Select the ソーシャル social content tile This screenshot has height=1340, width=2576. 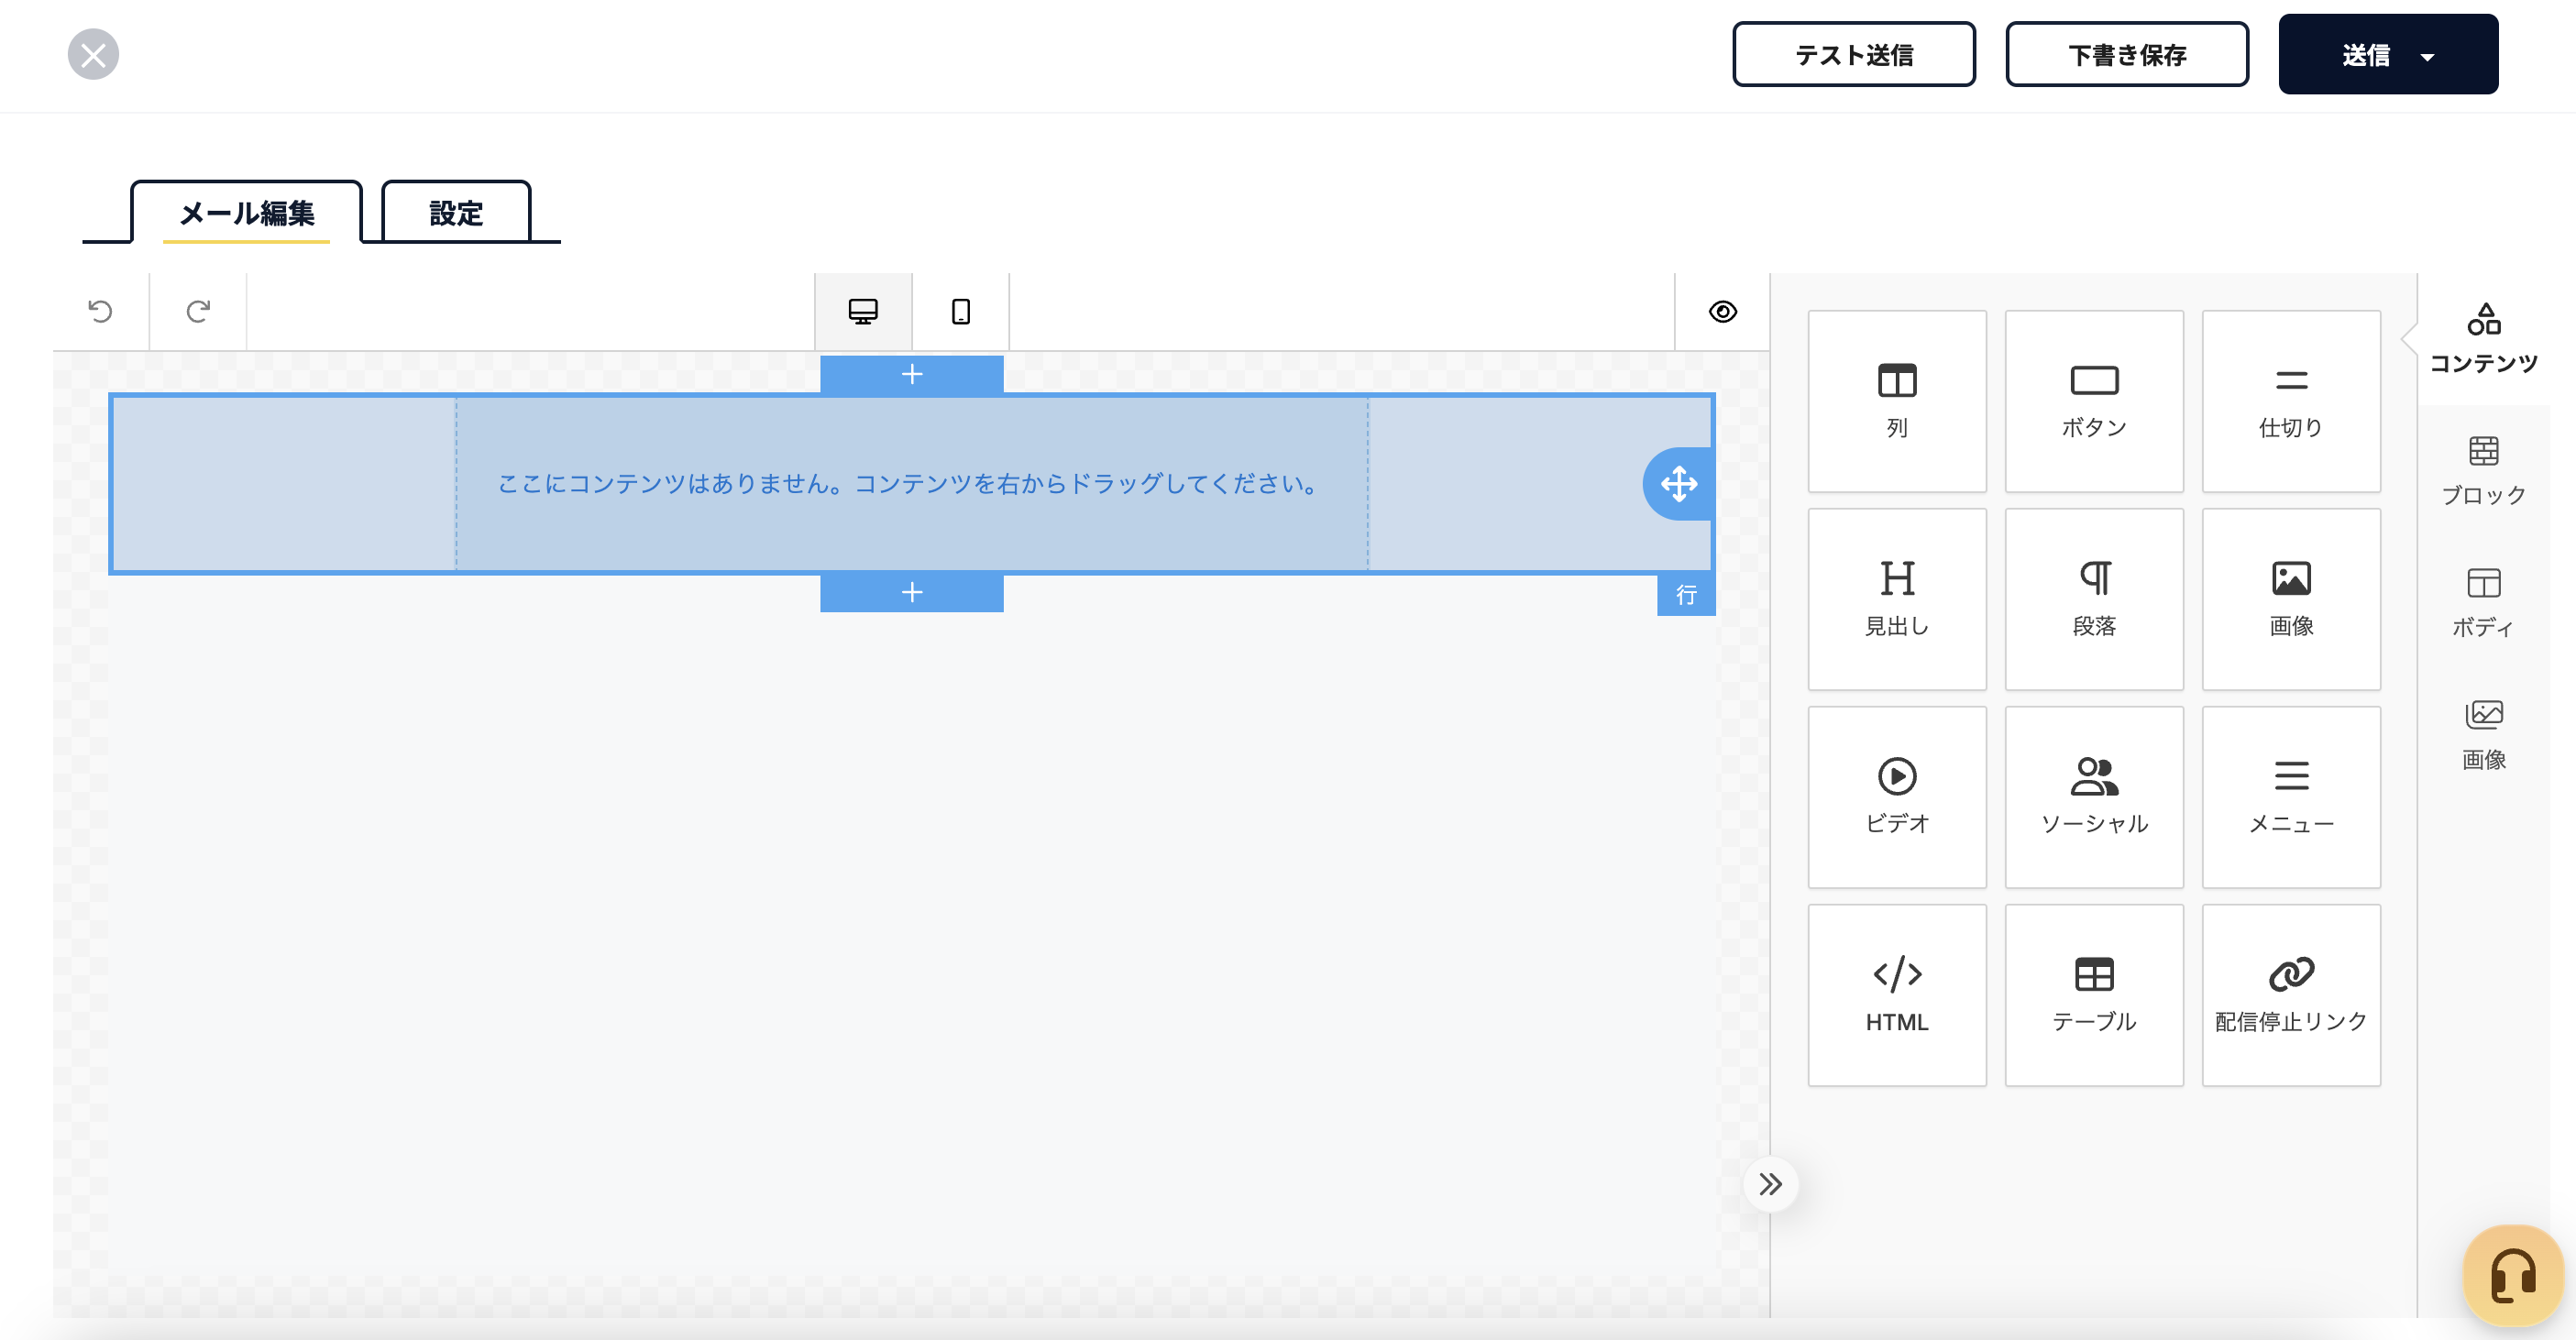click(2094, 797)
